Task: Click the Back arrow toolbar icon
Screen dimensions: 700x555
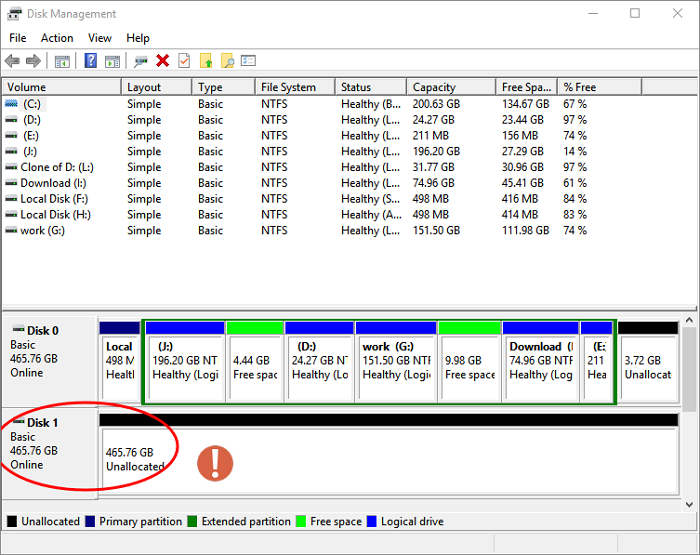Action: (x=13, y=61)
